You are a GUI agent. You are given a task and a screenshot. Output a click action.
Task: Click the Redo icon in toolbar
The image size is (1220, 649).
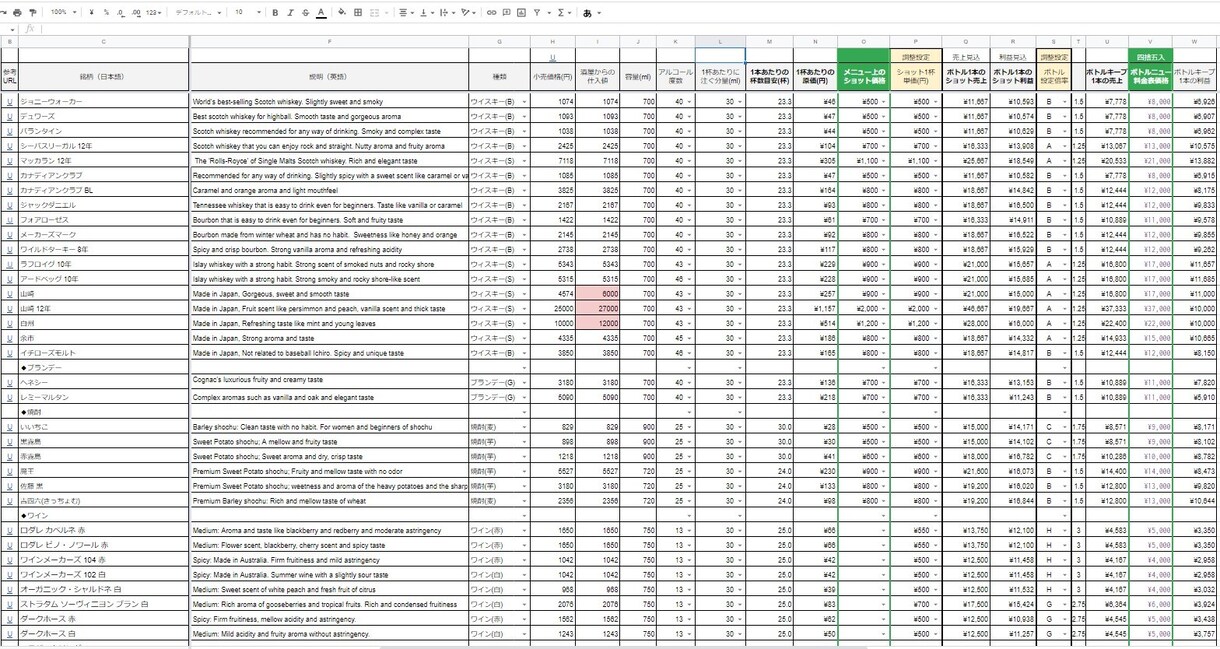5,13
